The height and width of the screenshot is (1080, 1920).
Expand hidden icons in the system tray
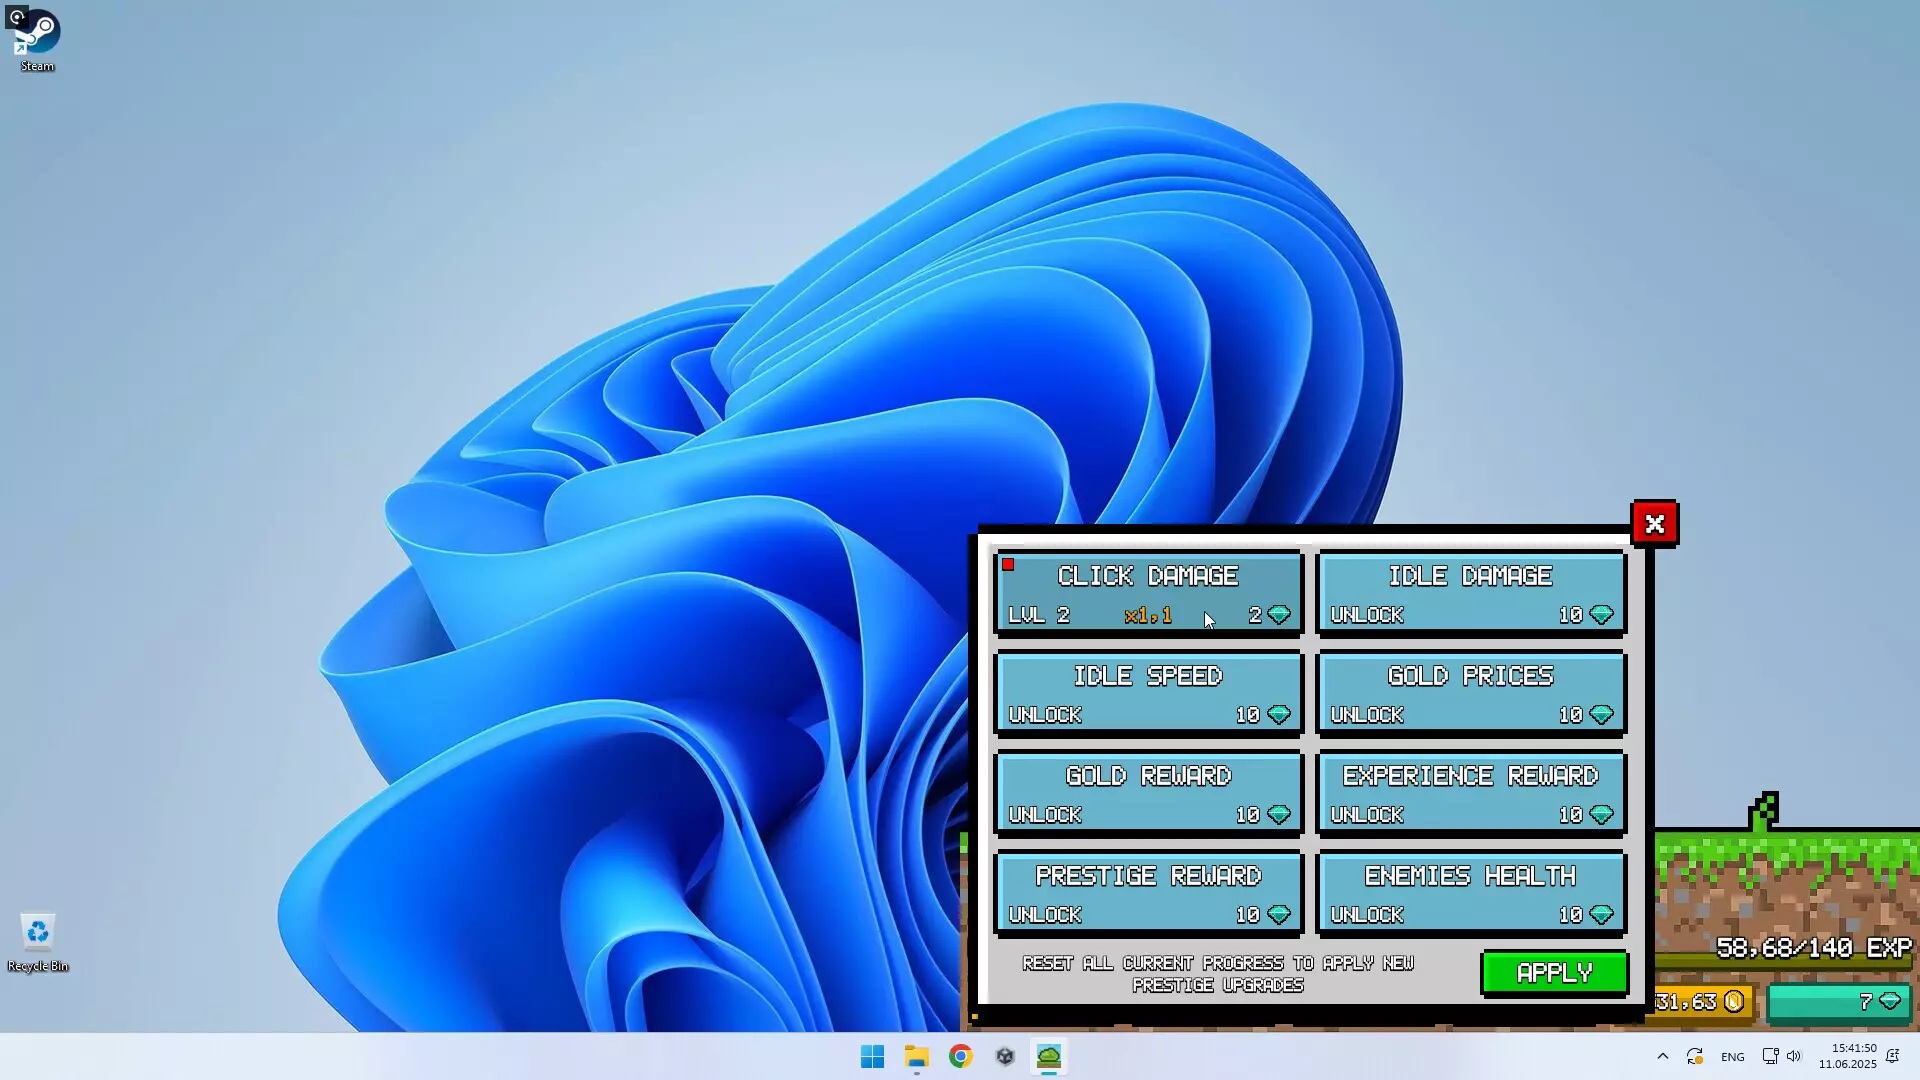[x=1663, y=1056]
